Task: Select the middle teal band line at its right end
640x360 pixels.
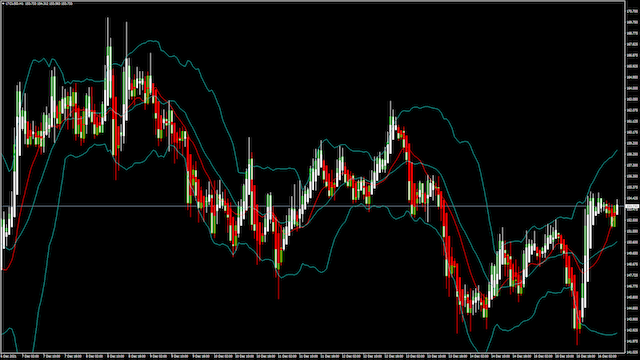Action: pos(615,243)
